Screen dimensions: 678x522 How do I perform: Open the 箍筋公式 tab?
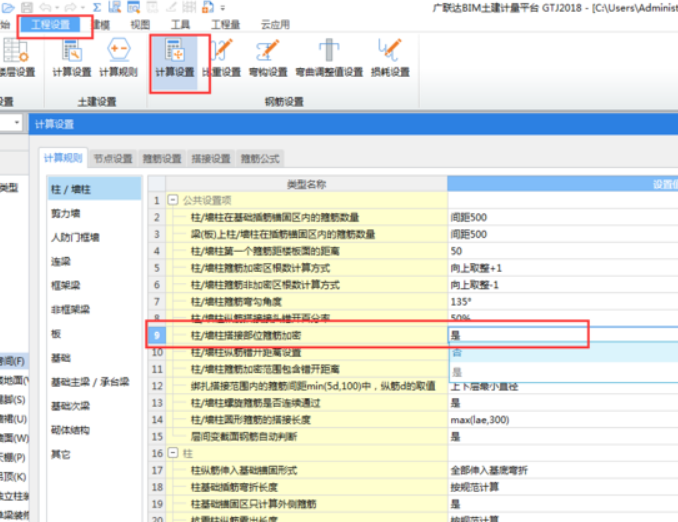(x=261, y=158)
